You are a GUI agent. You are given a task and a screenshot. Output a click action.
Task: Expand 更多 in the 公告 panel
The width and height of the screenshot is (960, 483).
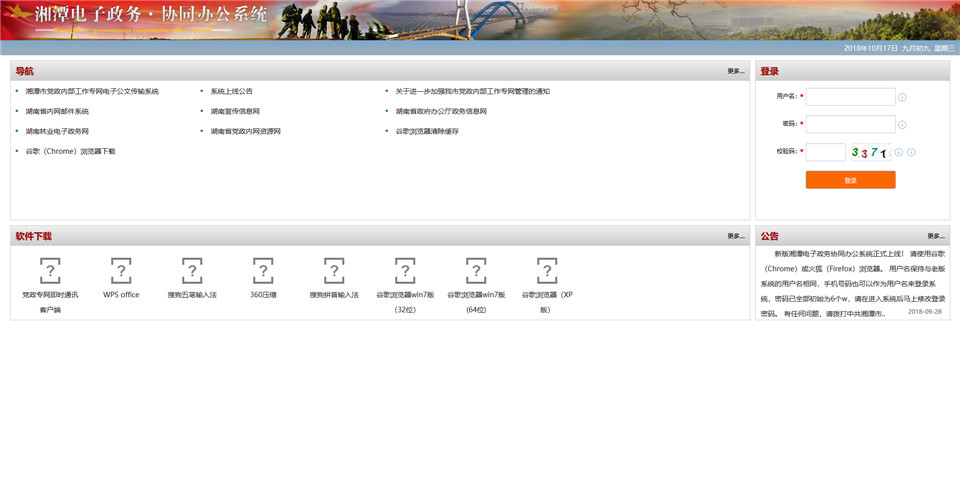pyautogui.click(x=935, y=237)
